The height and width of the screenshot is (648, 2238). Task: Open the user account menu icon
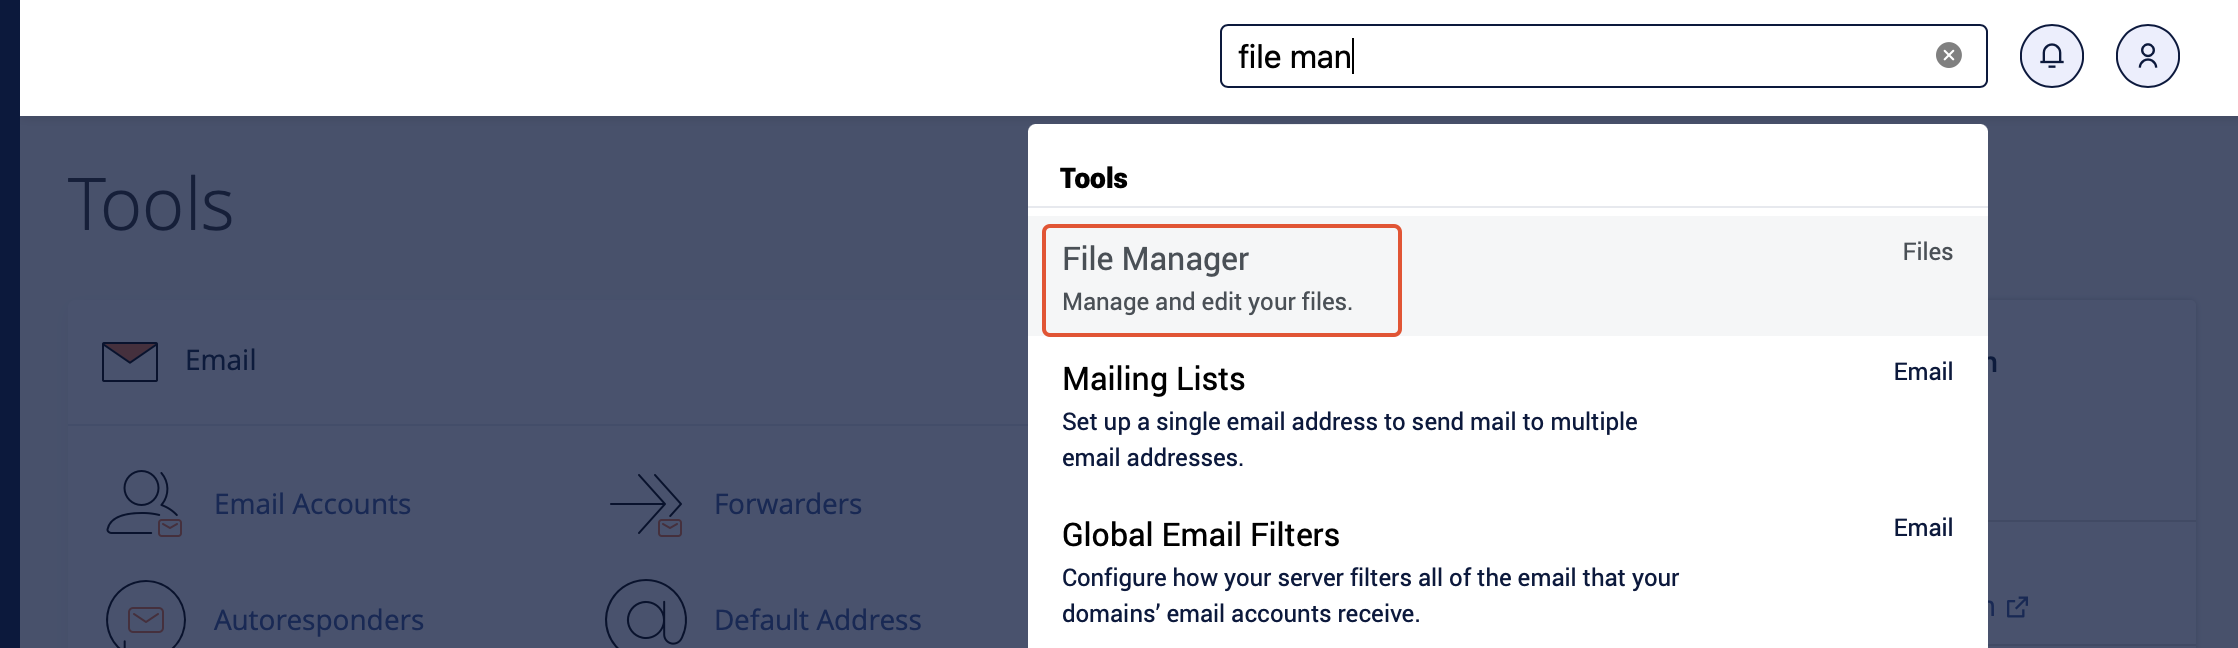(x=2147, y=56)
